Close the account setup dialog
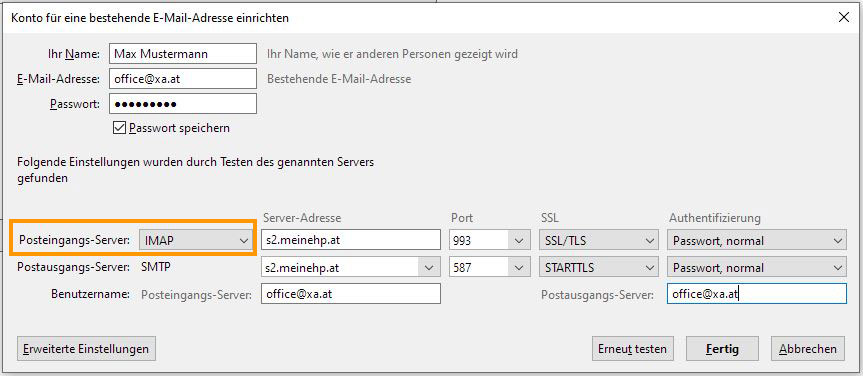 pyautogui.click(x=843, y=17)
